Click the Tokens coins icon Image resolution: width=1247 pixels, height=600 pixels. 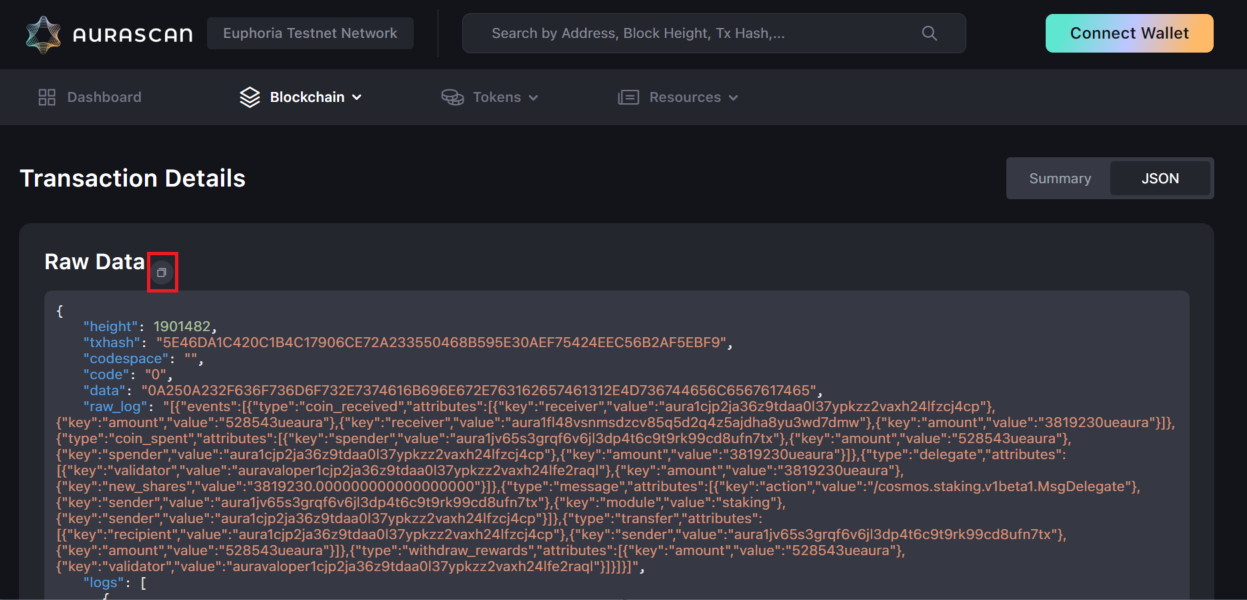point(452,97)
